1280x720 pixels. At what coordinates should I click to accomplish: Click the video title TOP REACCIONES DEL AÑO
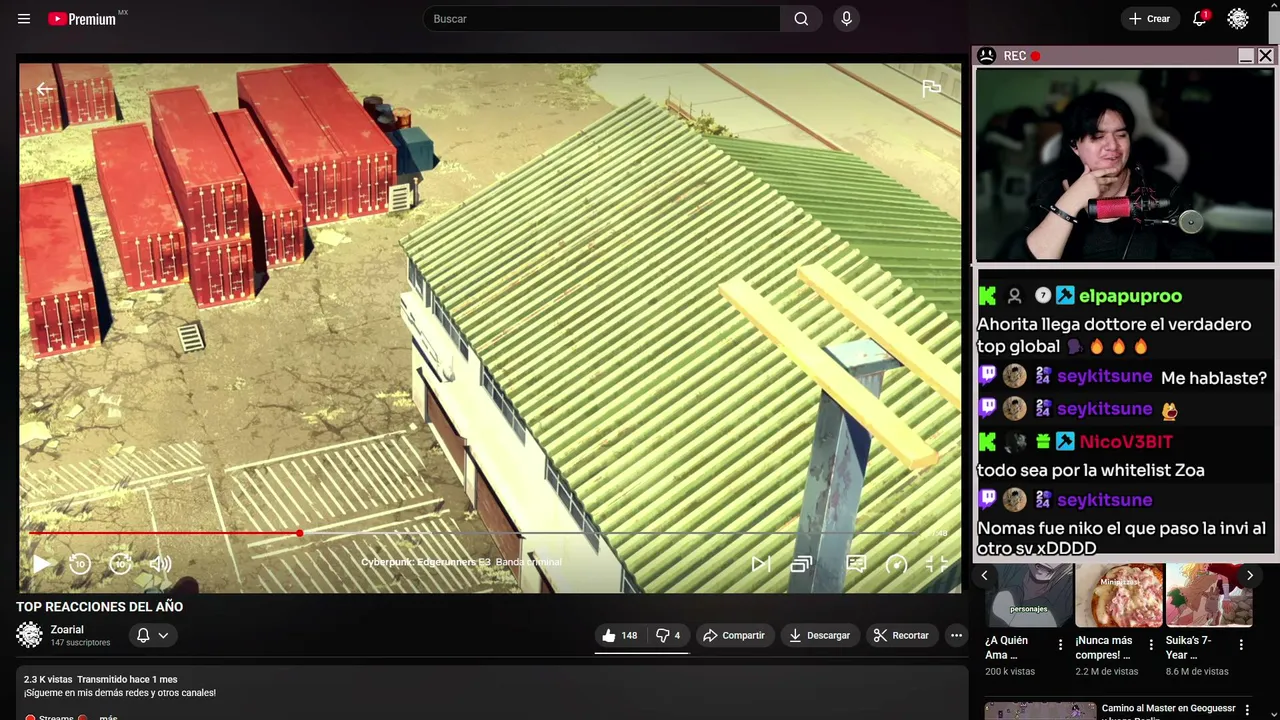click(x=99, y=607)
